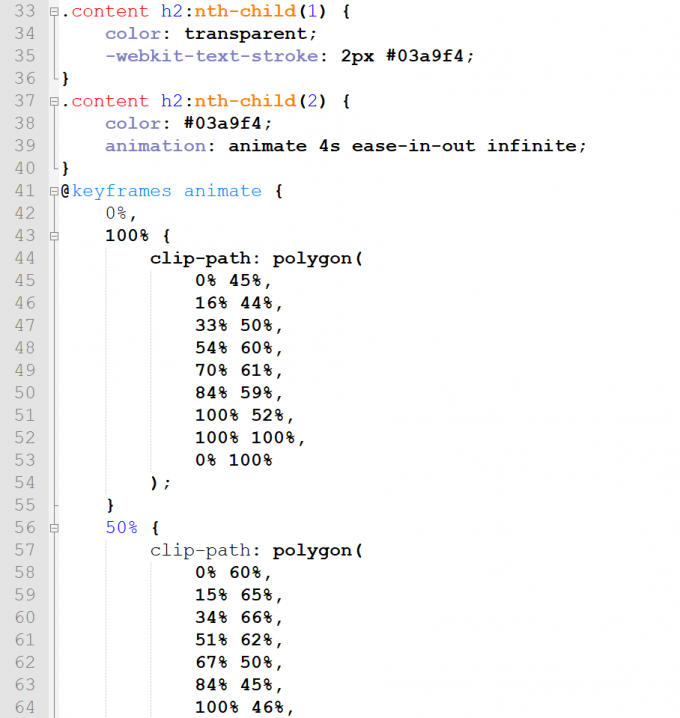
Task: Click the '16% 44%,' polygon point
Action: click(x=239, y=303)
